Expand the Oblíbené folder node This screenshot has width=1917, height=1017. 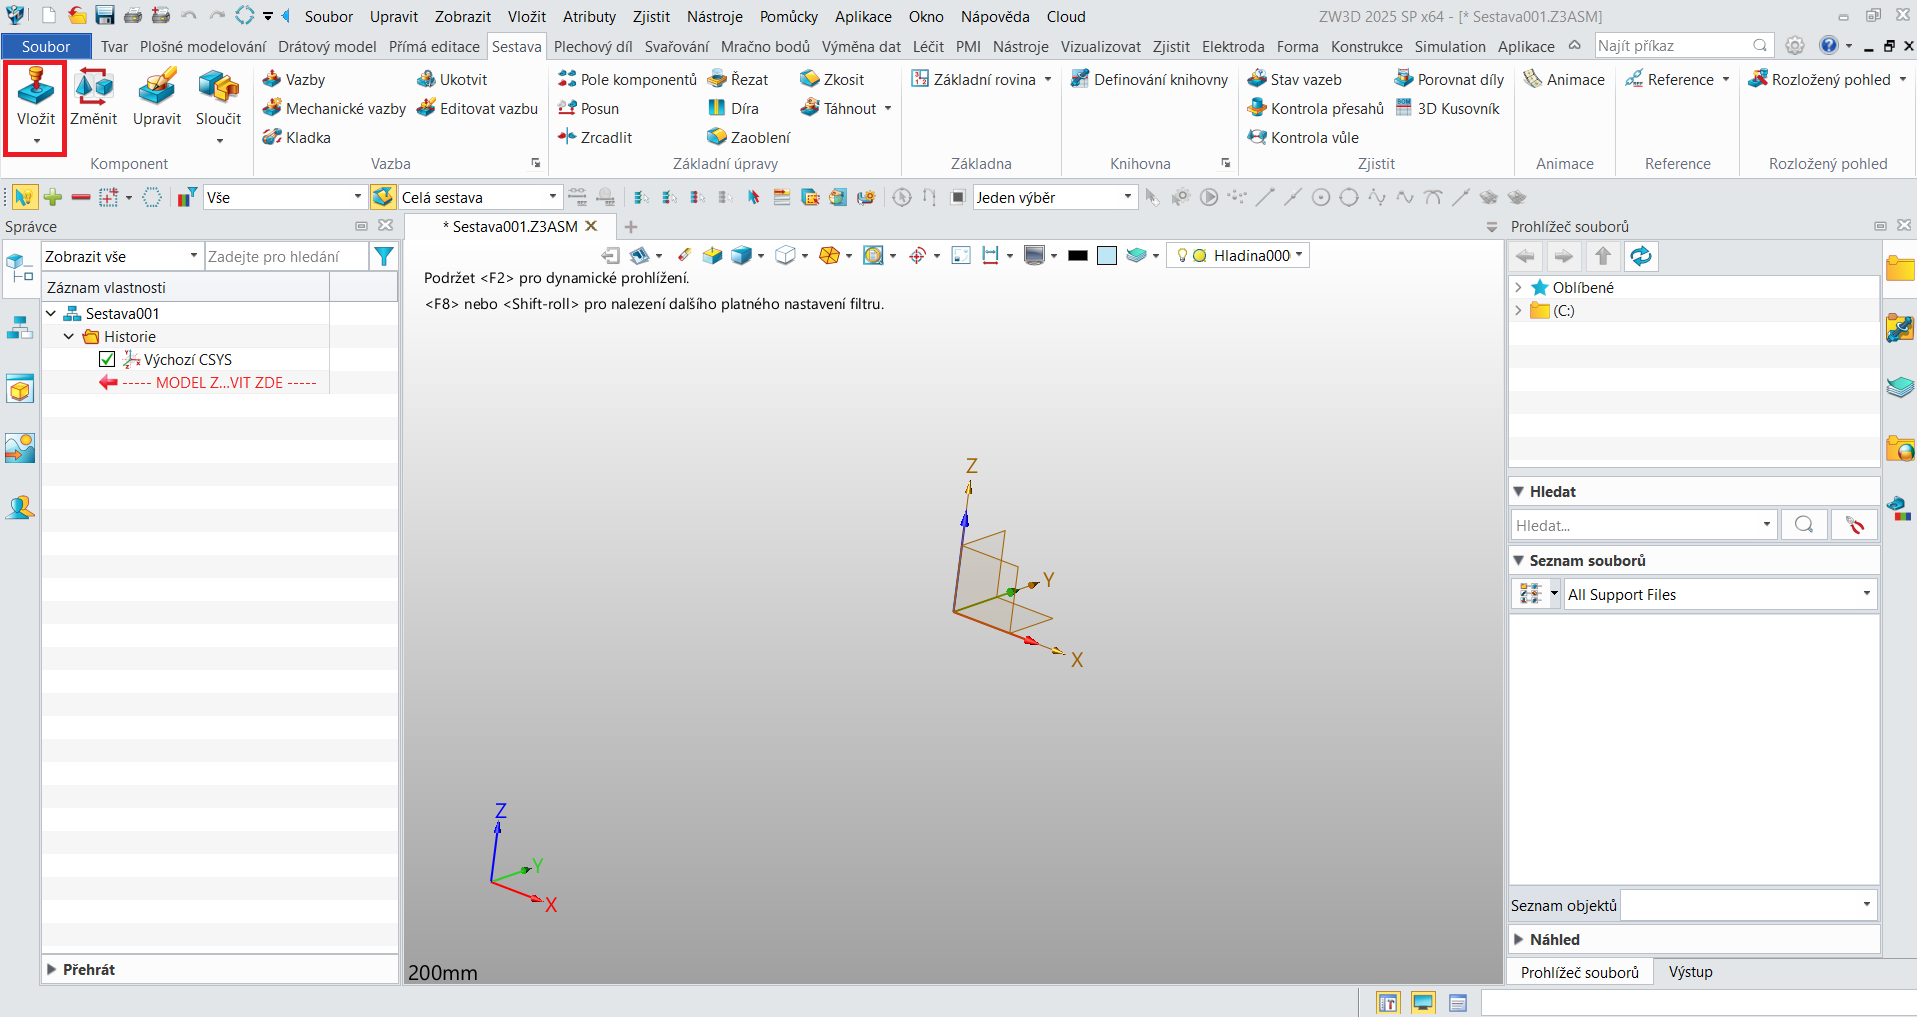(1519, 288)
